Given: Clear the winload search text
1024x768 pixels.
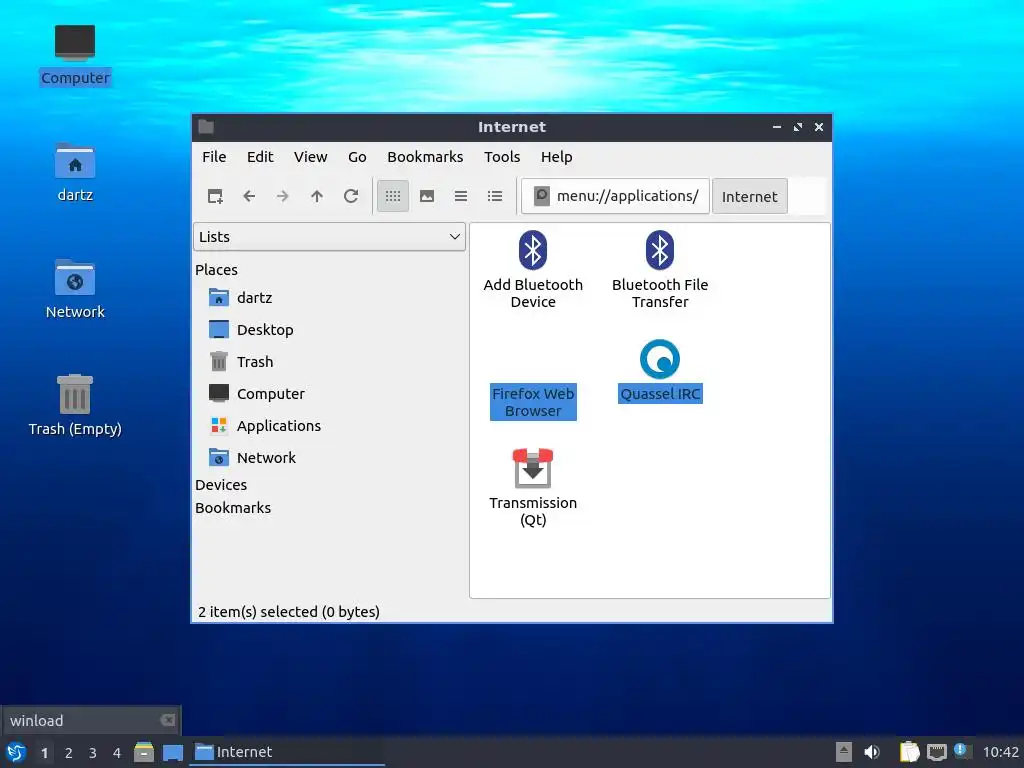Looking at the screenshot, I should click(168, 720).
